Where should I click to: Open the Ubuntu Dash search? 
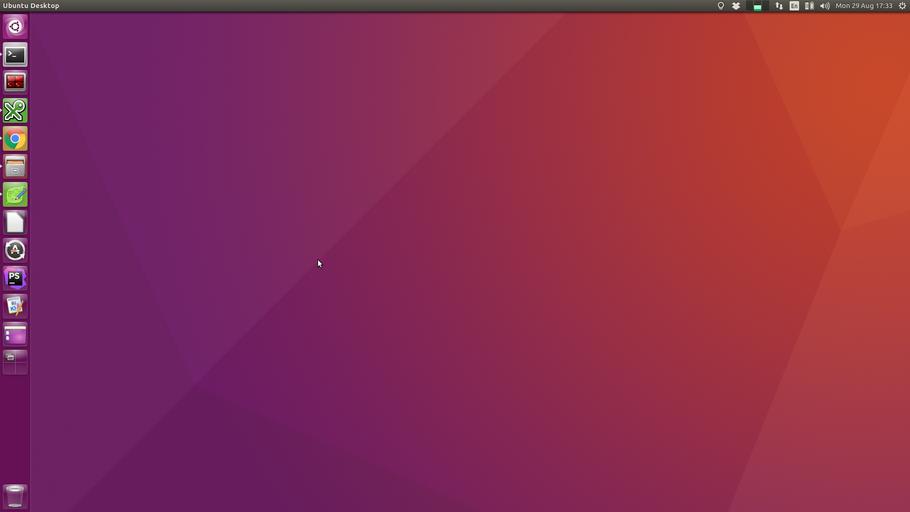pos(15,27)
